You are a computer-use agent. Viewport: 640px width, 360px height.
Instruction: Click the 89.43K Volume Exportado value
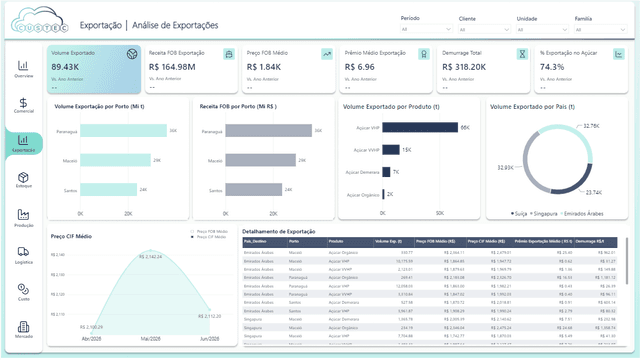coord(65,67)
